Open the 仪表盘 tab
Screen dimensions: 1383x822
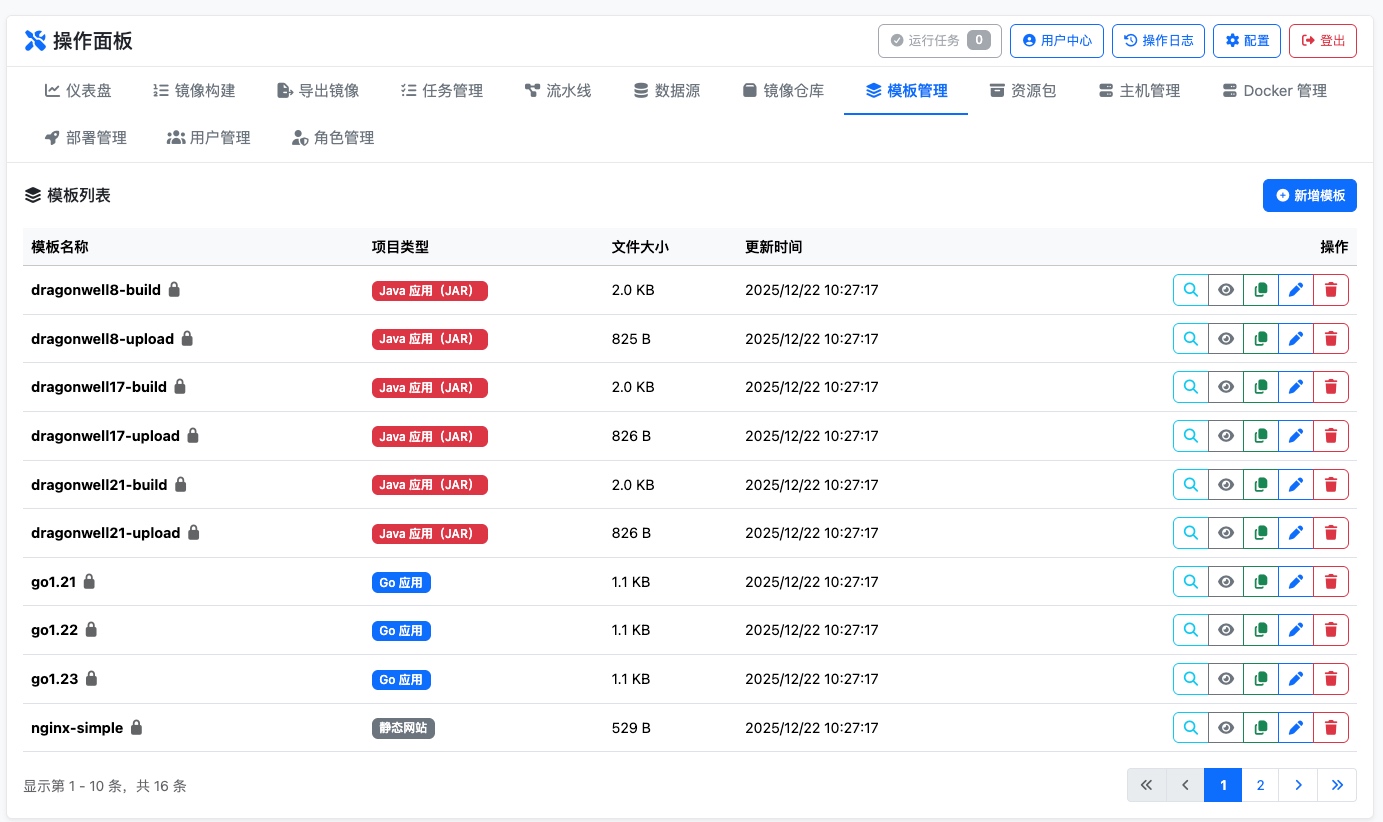click(78, 91)
